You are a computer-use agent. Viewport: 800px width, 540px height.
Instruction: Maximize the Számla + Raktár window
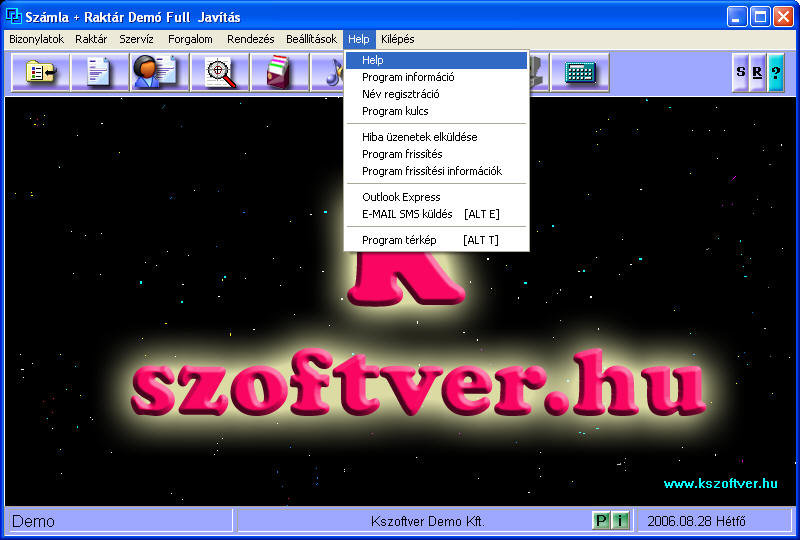tap(760, 17)
